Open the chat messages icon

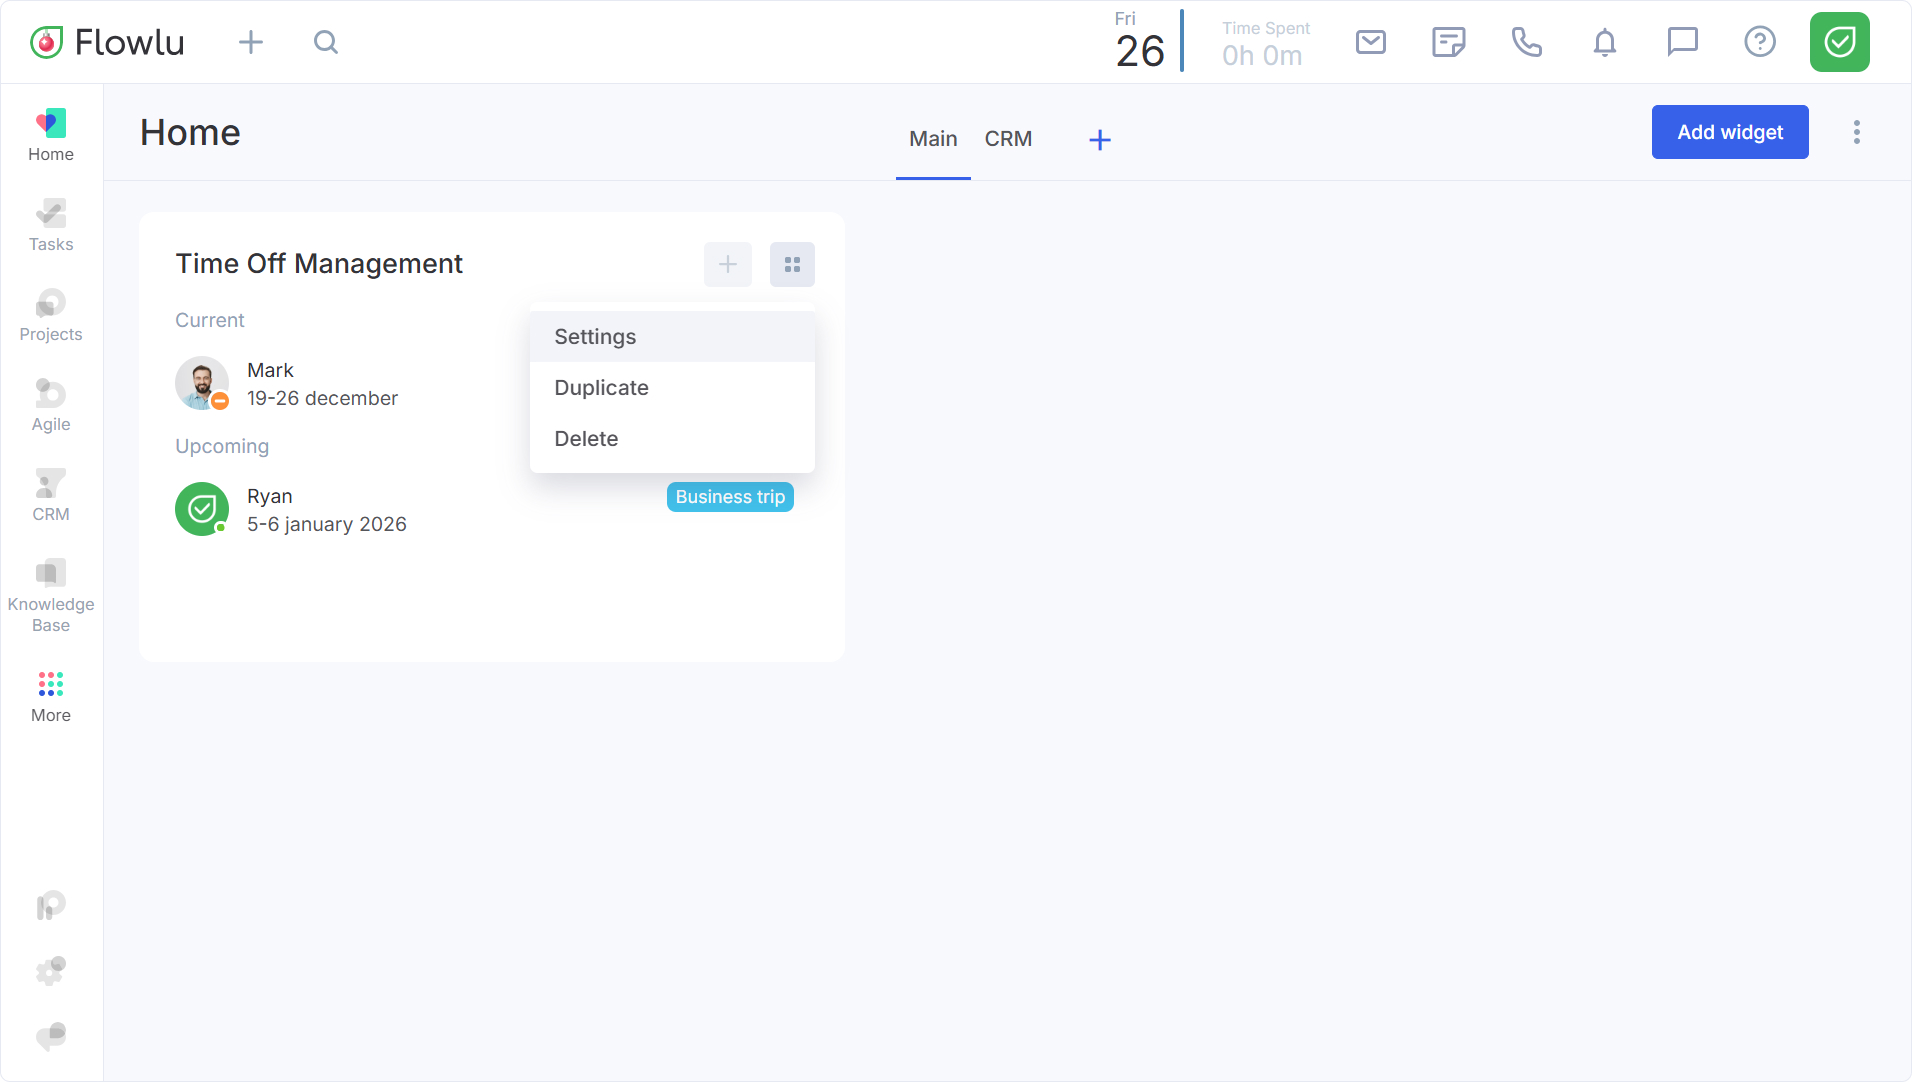(x=1682, y=42)
